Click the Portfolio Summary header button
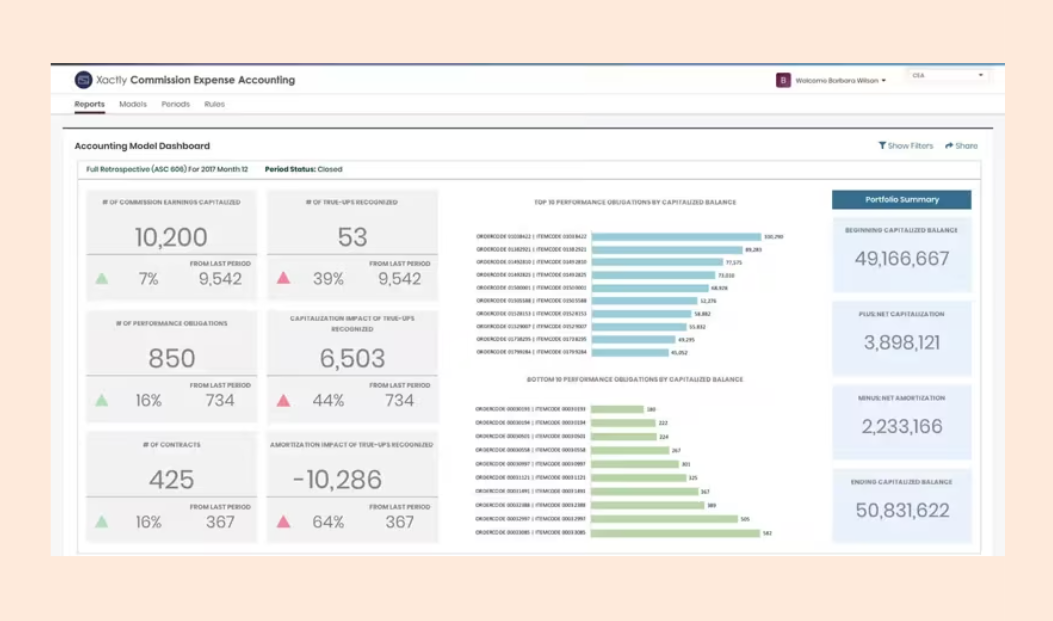 (901, 199)
